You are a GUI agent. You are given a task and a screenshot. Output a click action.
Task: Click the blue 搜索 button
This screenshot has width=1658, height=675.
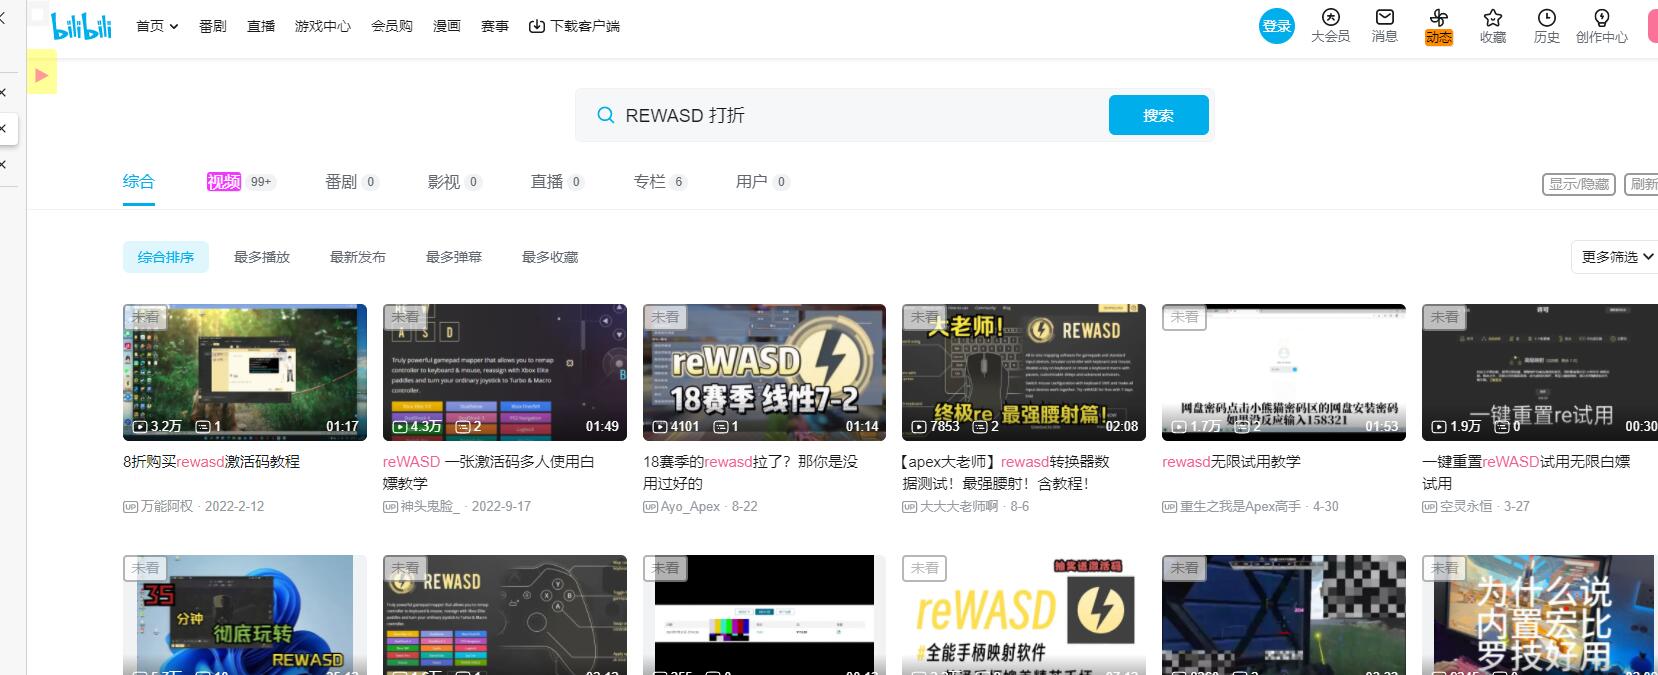pos(1158,115)
